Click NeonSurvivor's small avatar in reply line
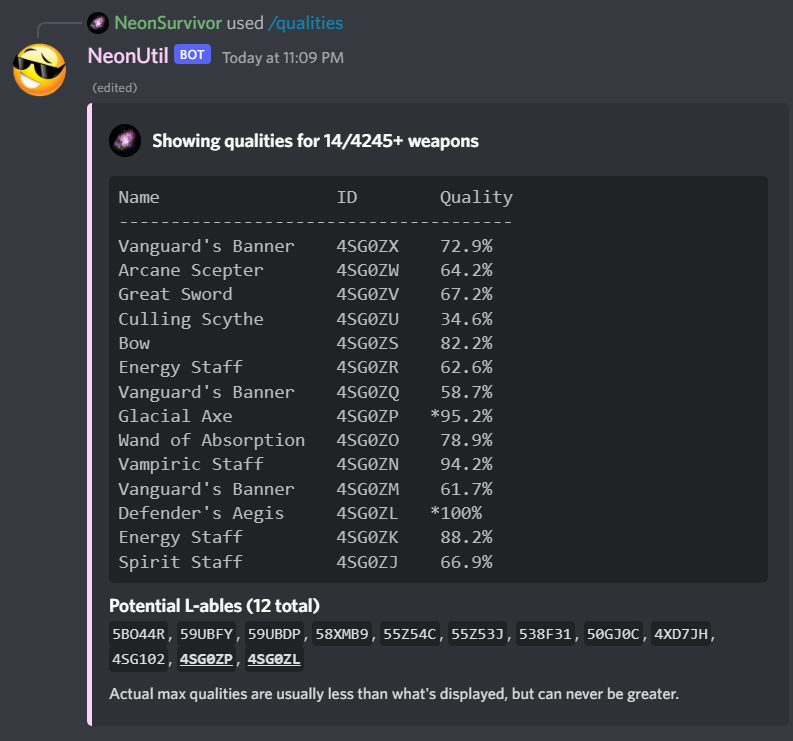Viewport: 793px width, 741px height. pos(98,22)
